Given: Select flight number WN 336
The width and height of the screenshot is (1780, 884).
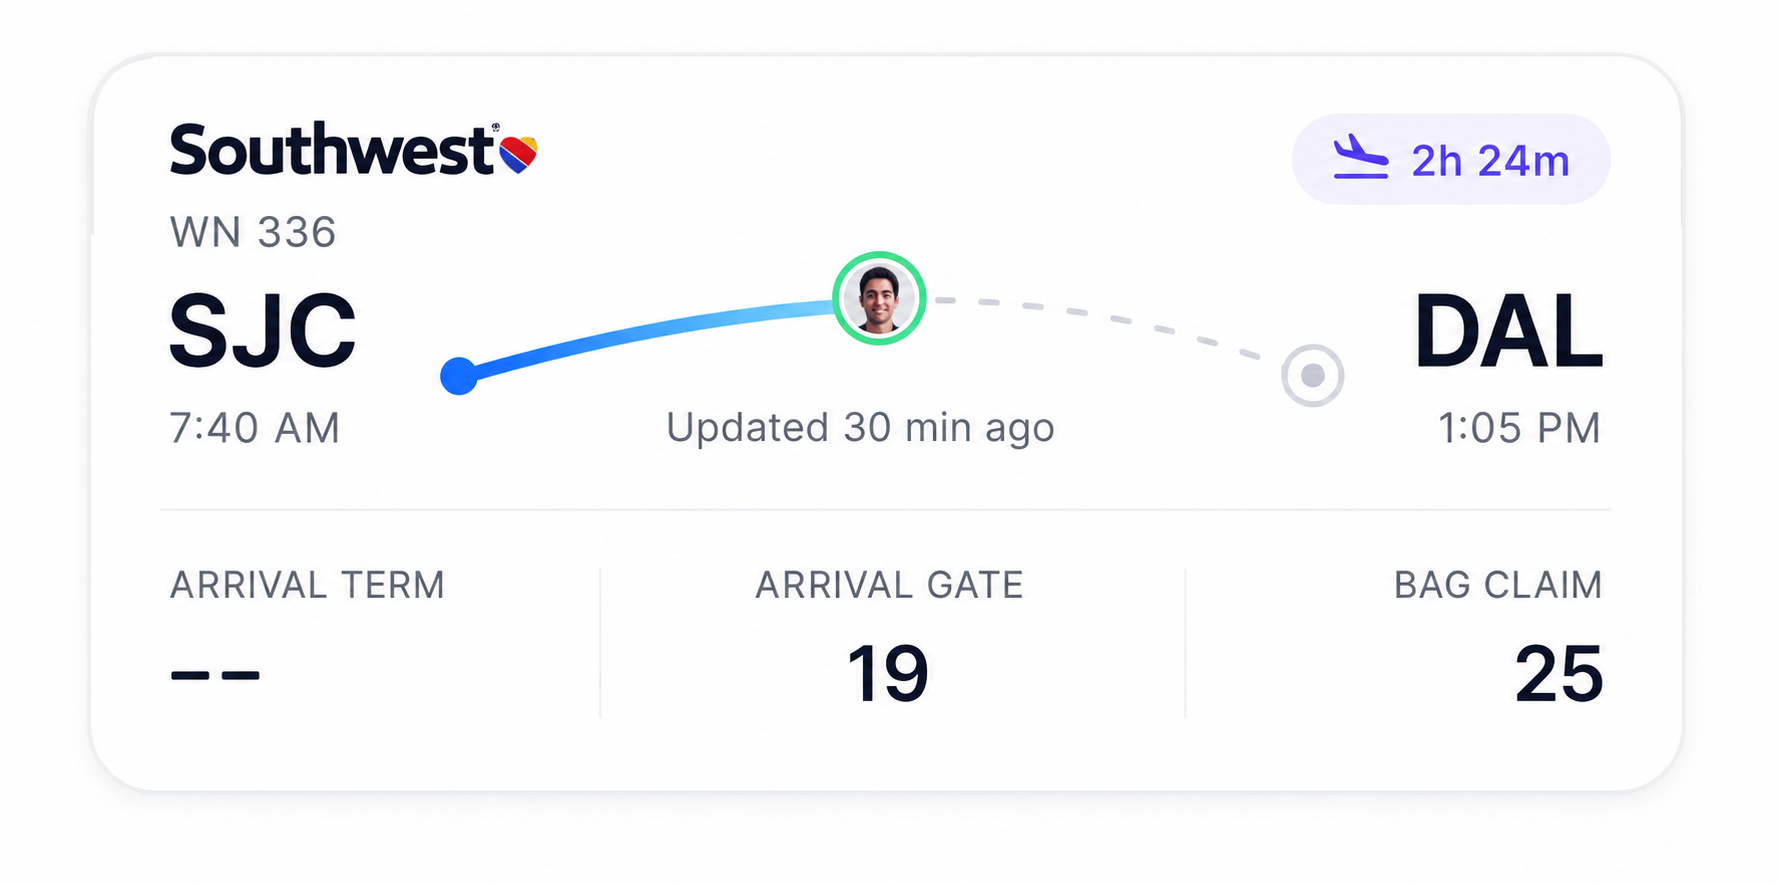Looking at the screenshot, I should pos(253,232).
